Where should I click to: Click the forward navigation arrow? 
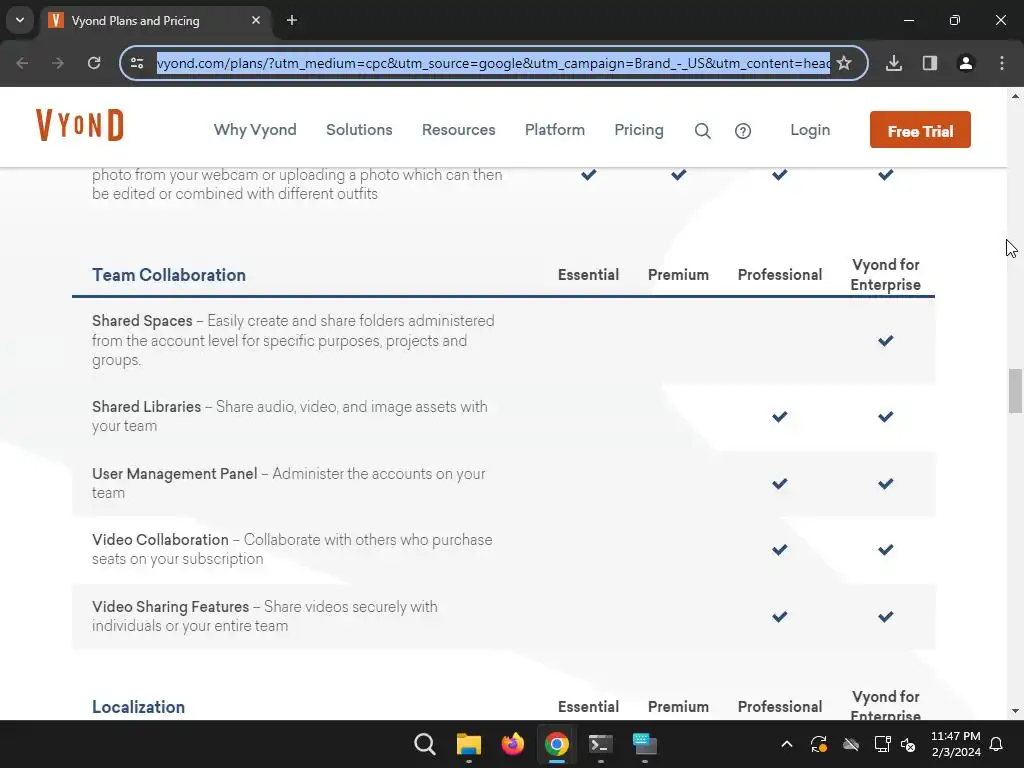click(x=58, y=63)
